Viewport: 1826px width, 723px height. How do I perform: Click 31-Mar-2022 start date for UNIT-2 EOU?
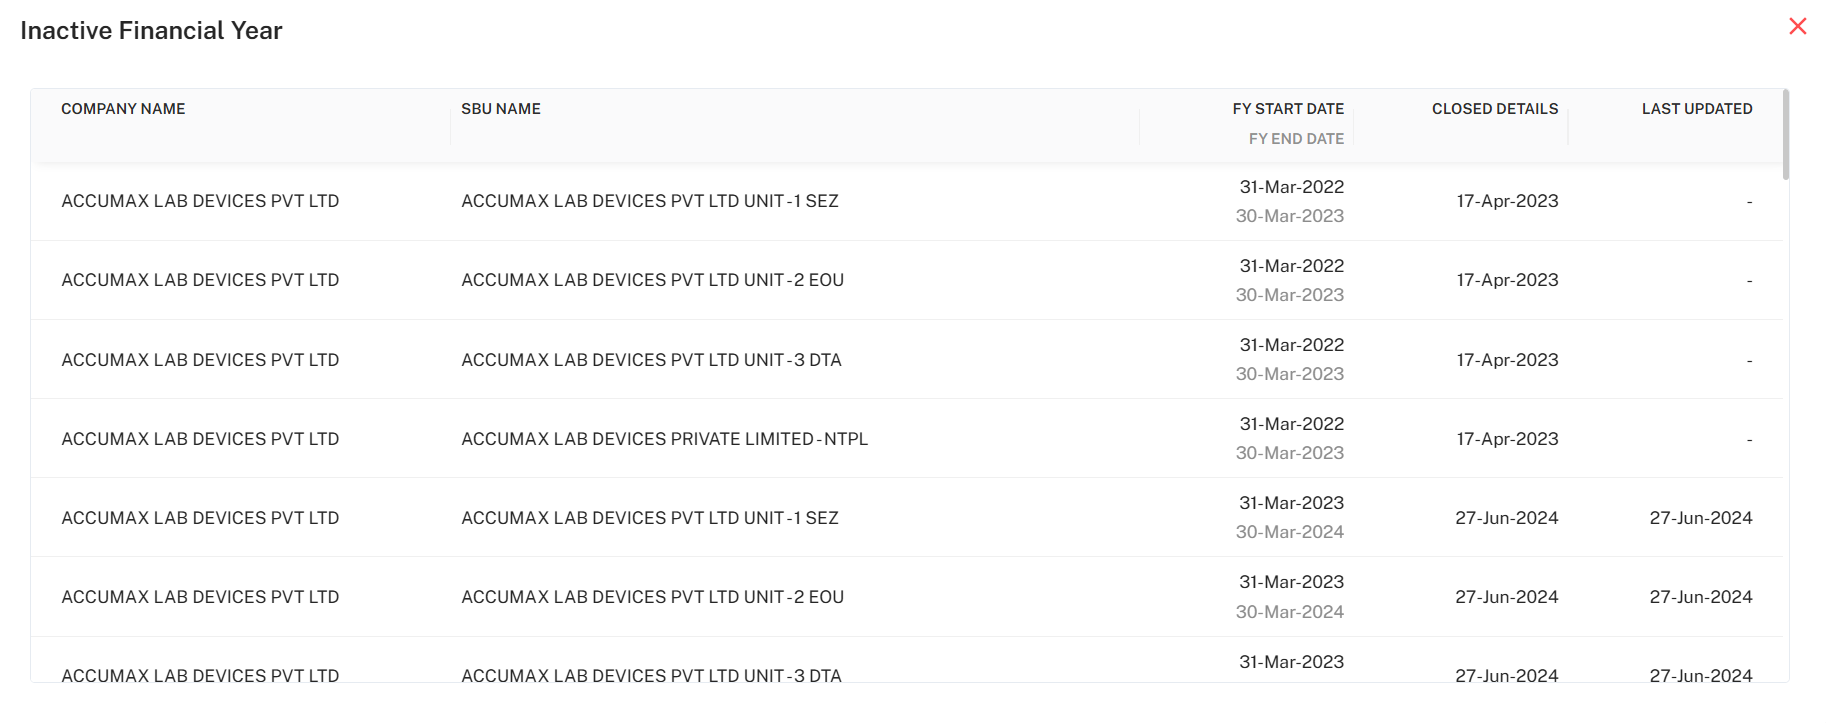[1291, 266]
